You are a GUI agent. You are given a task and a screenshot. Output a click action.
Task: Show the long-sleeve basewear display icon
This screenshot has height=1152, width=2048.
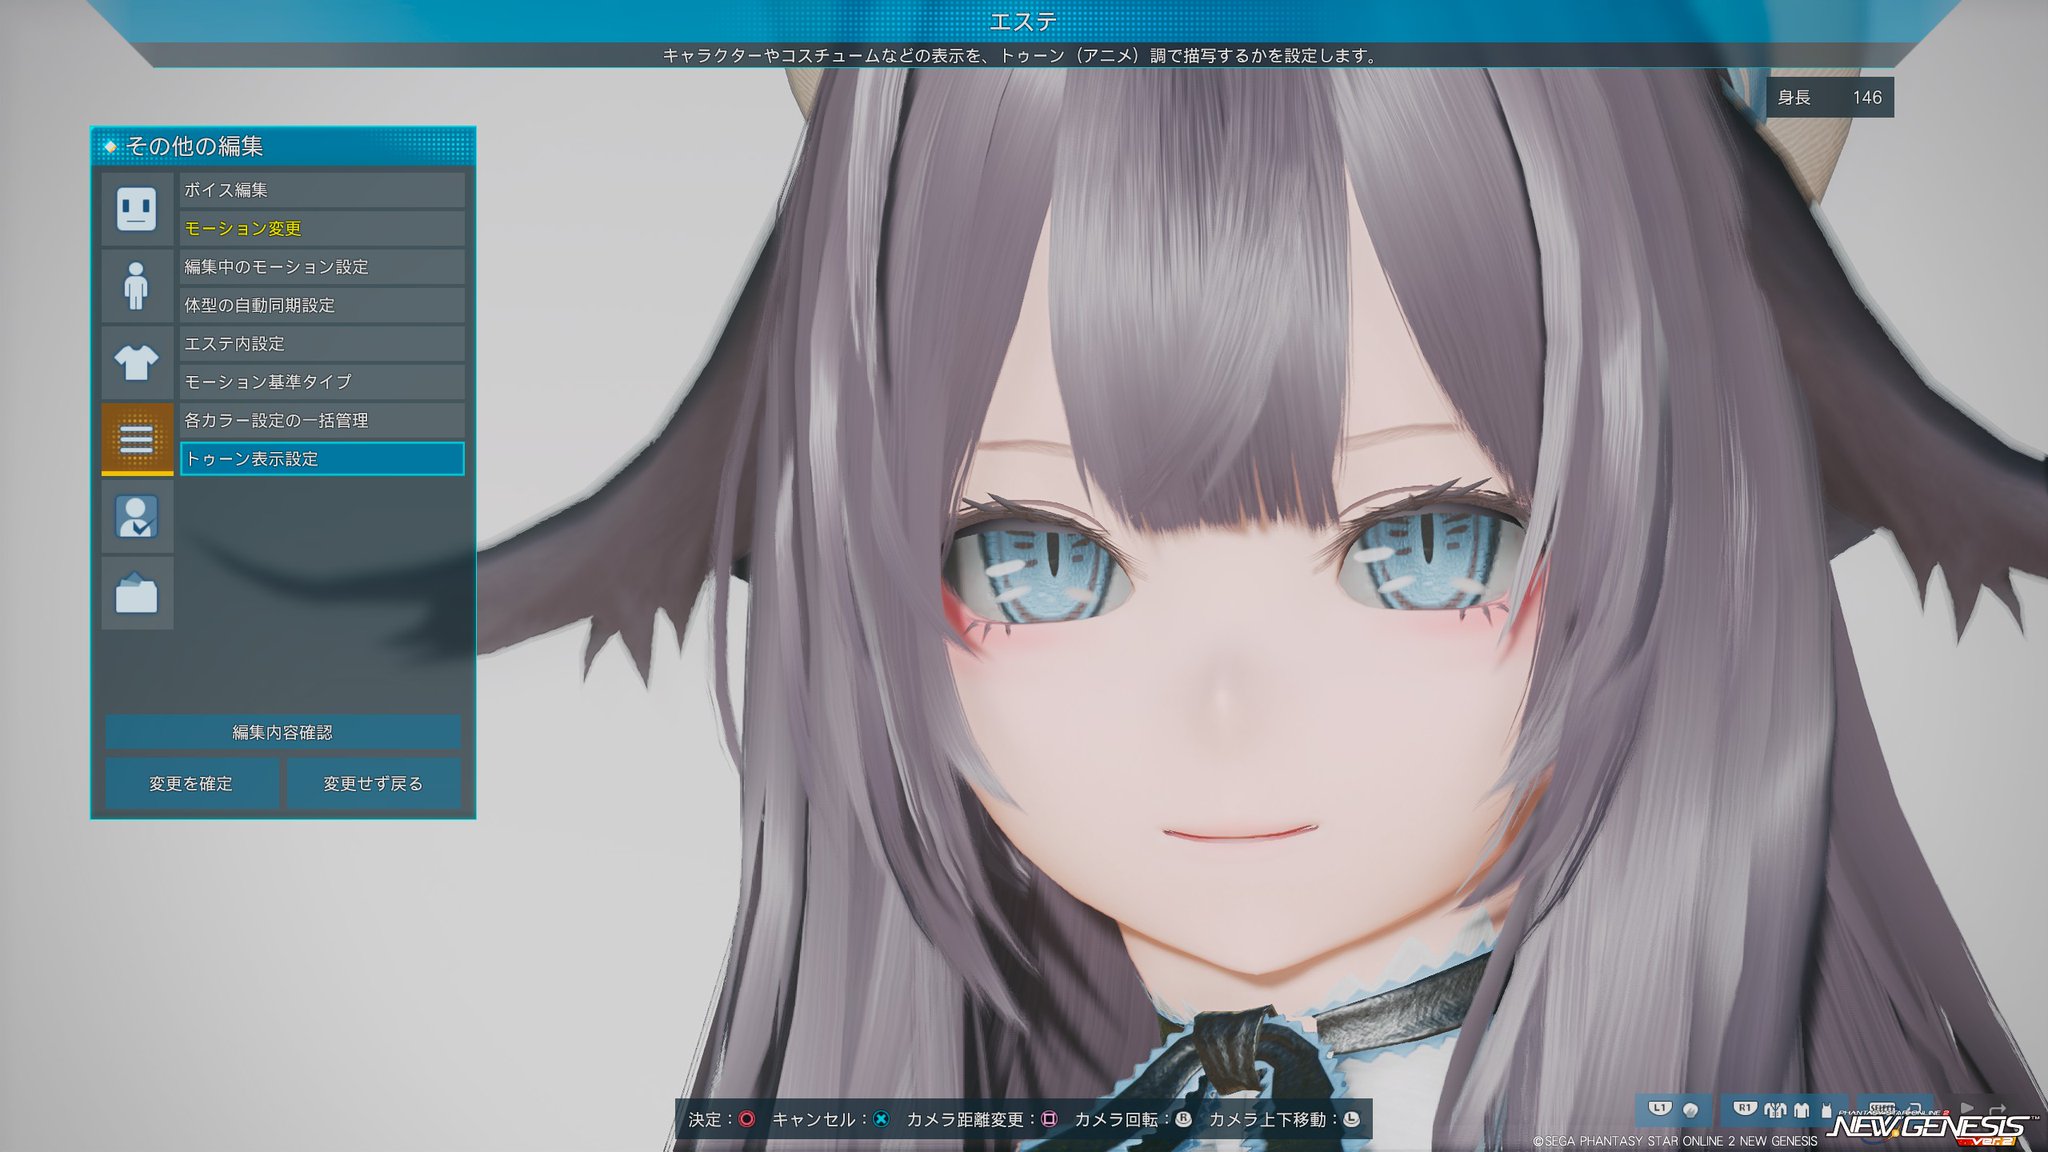click(x=1801, y=1110)
